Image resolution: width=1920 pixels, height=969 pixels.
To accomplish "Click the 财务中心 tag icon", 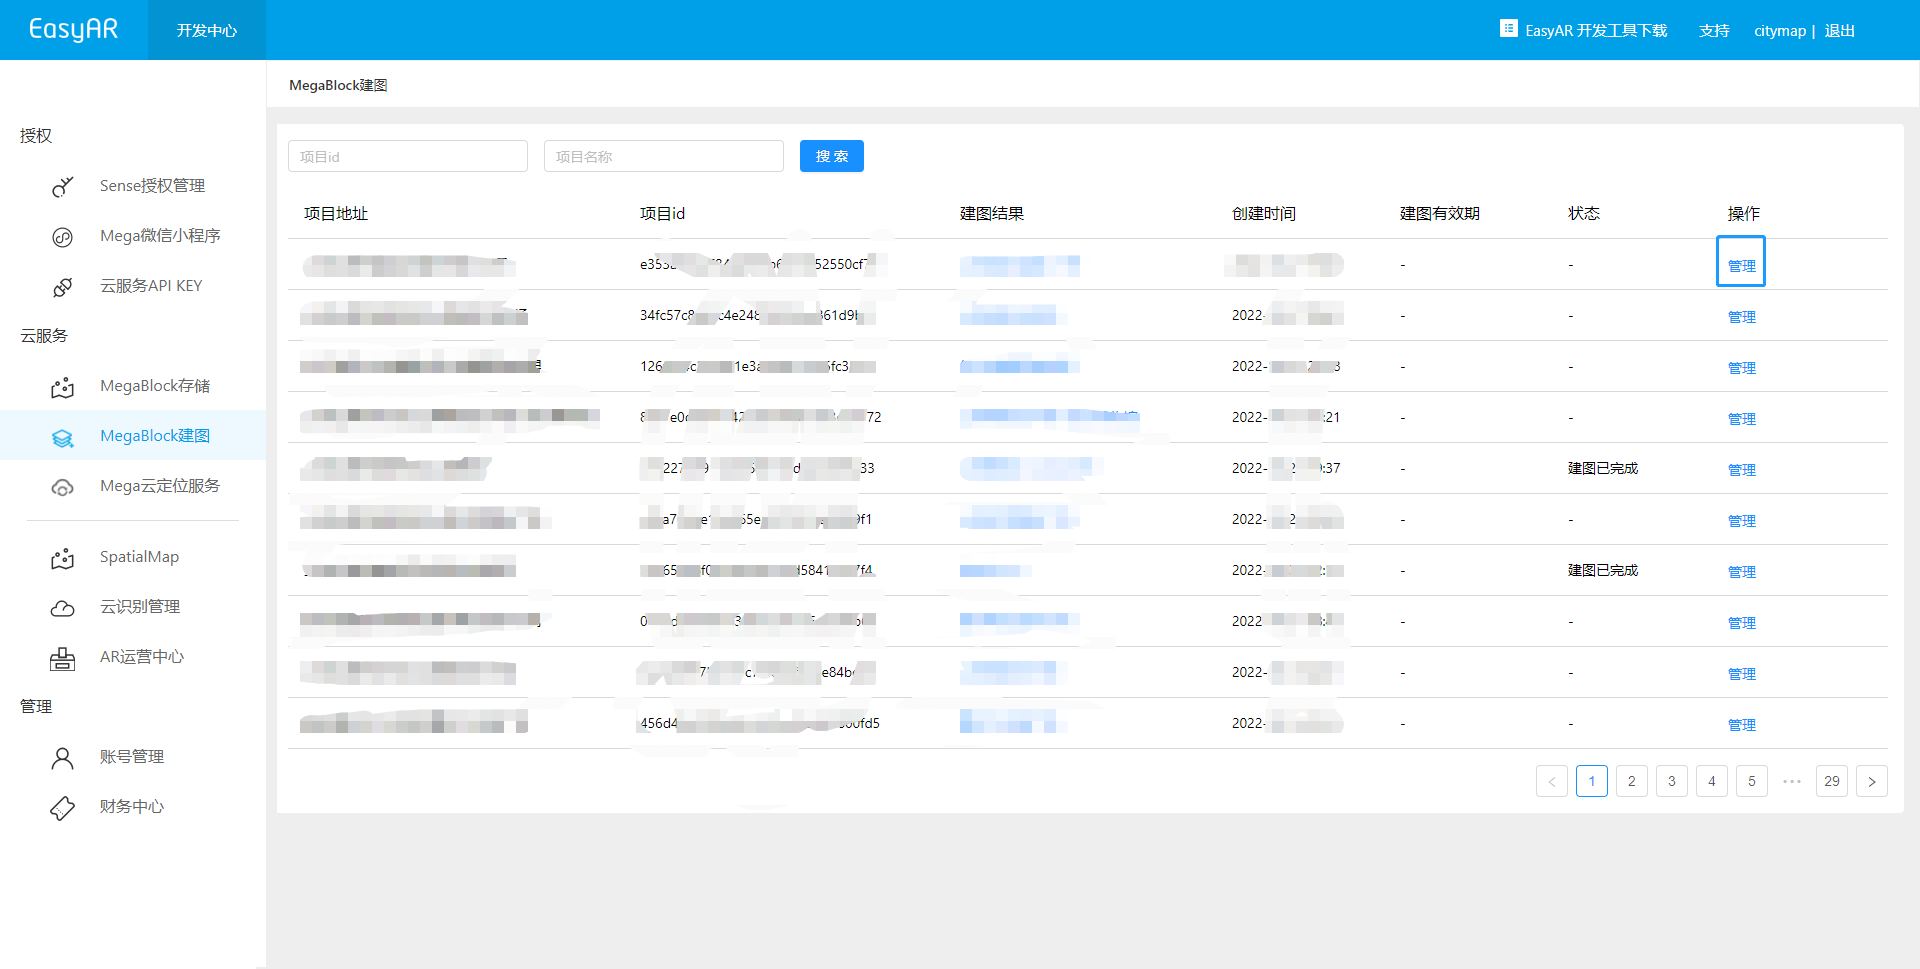I will pos(62,808).
